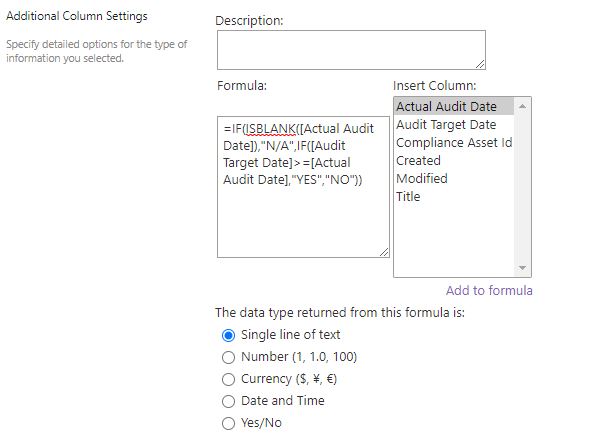Select Single line of text radio button
Viewport: 605px width, 447px height.
coord(228,336)
